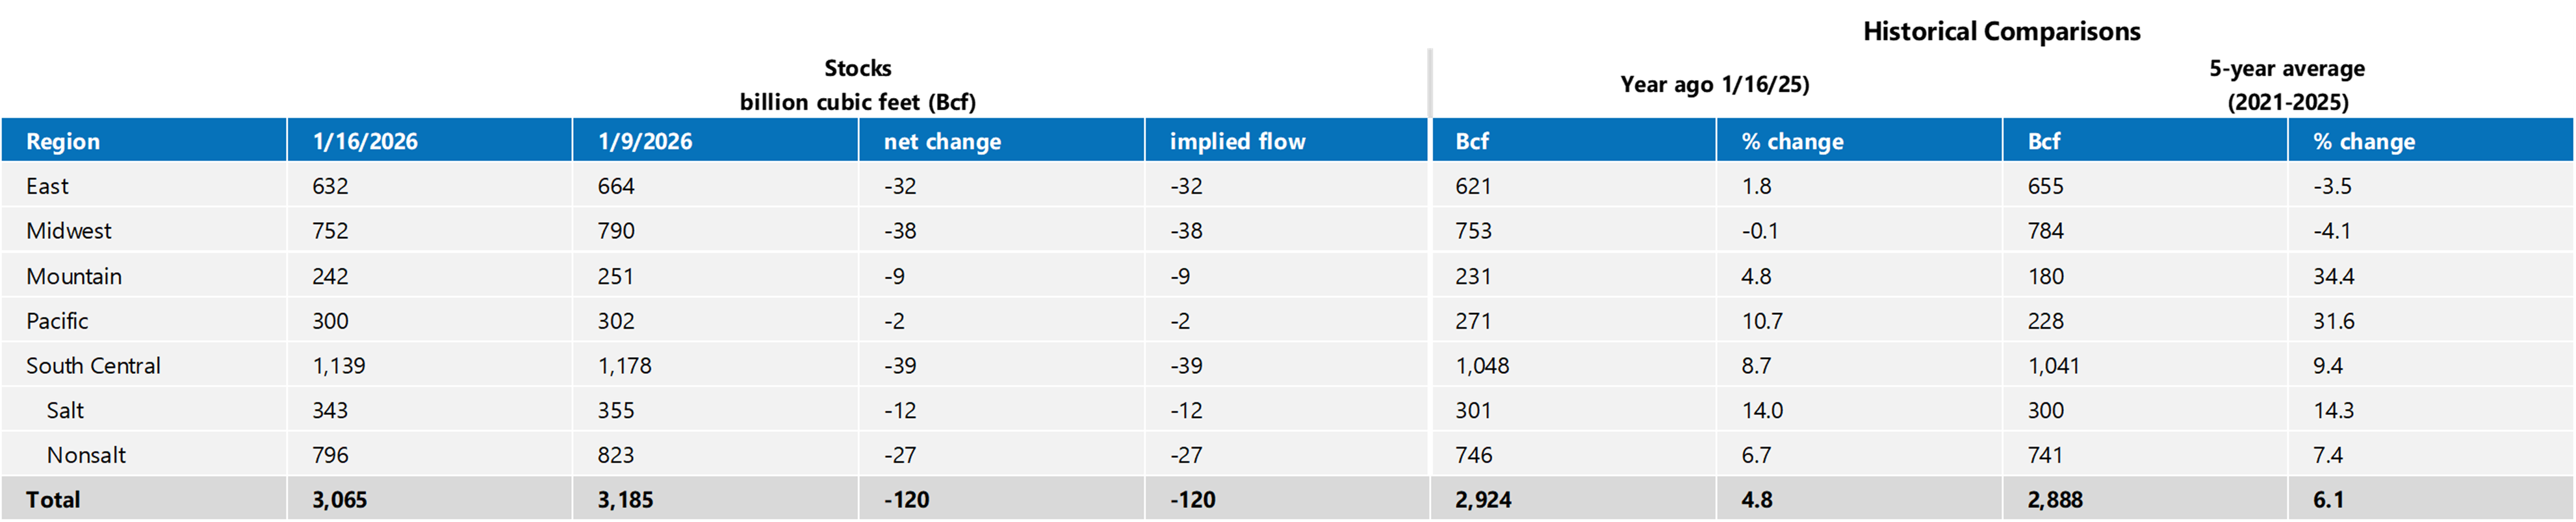The image size is (2576, 522).
Task: Select the 3,065 total stocks cell
Action: coord(339,500)
